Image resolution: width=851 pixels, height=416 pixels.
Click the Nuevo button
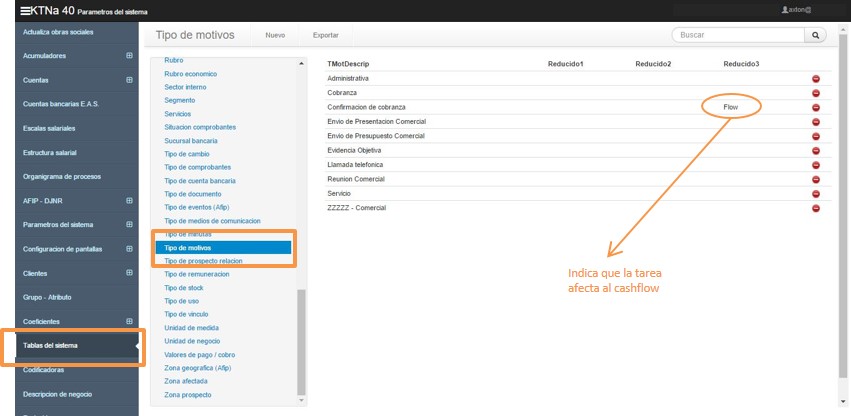point(275,35)
